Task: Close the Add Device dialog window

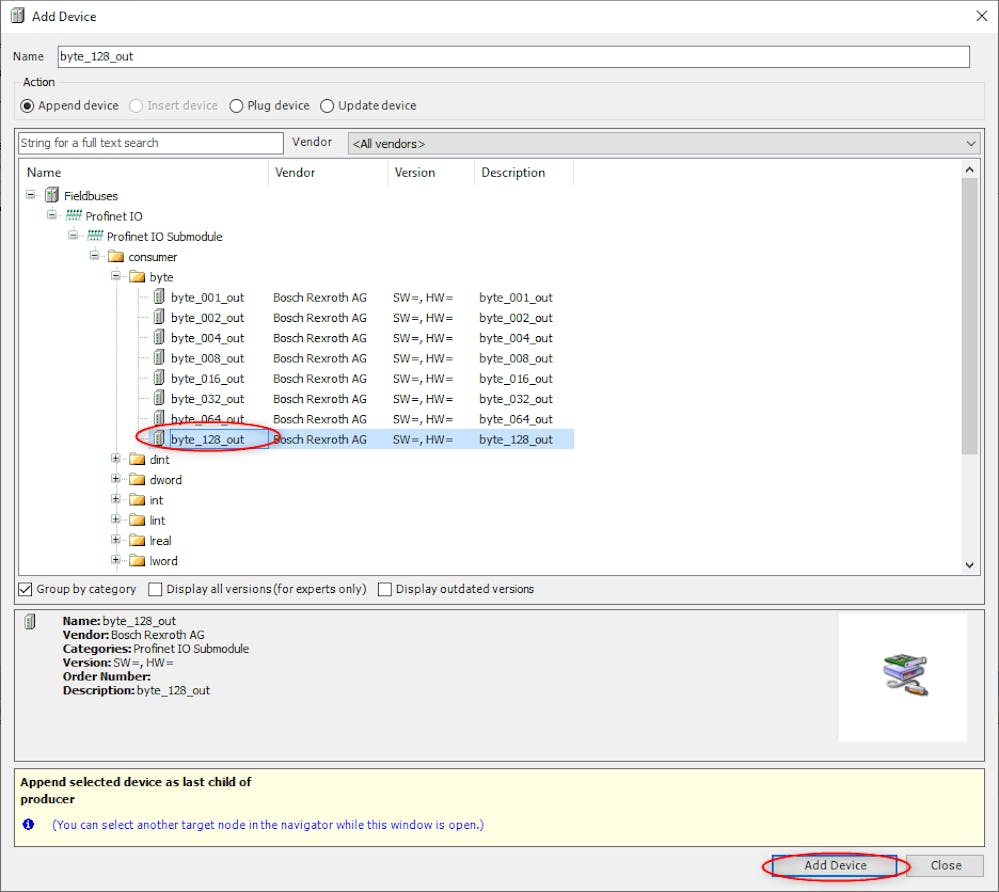Action: [981, 16]
